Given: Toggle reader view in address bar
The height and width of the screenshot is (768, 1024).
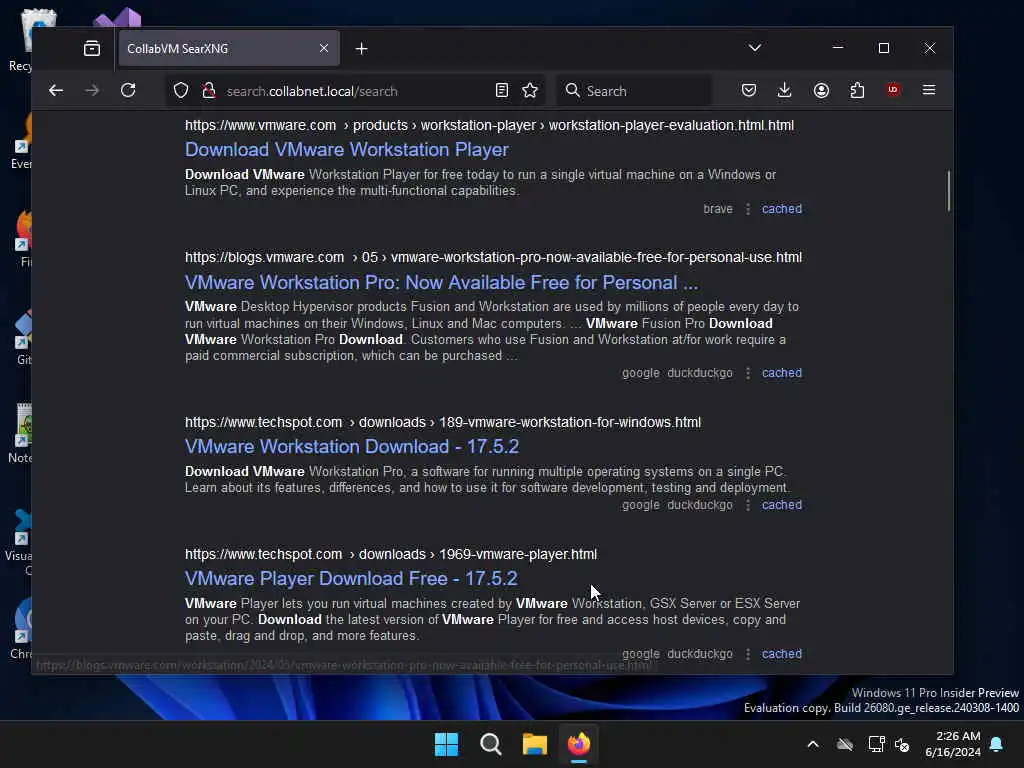Looking at the screenshot, I should click(502, 91).
